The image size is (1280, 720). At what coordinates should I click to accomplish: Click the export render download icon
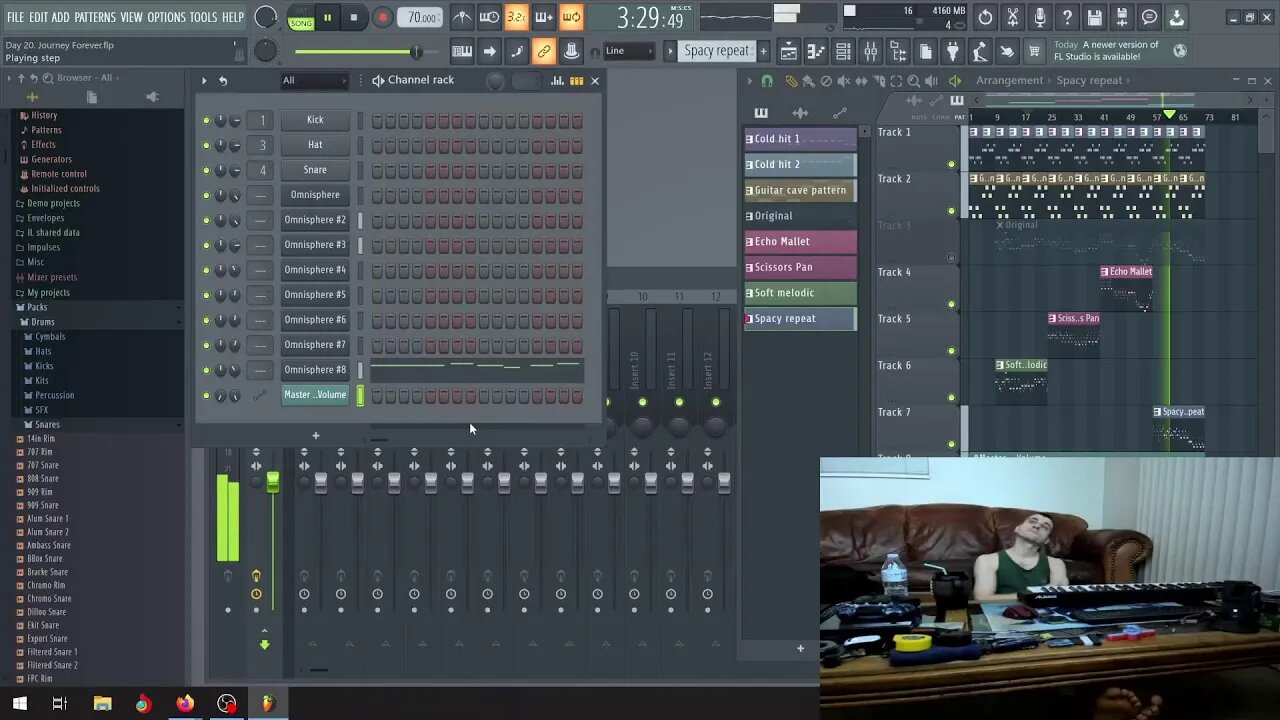[1177, 17]
